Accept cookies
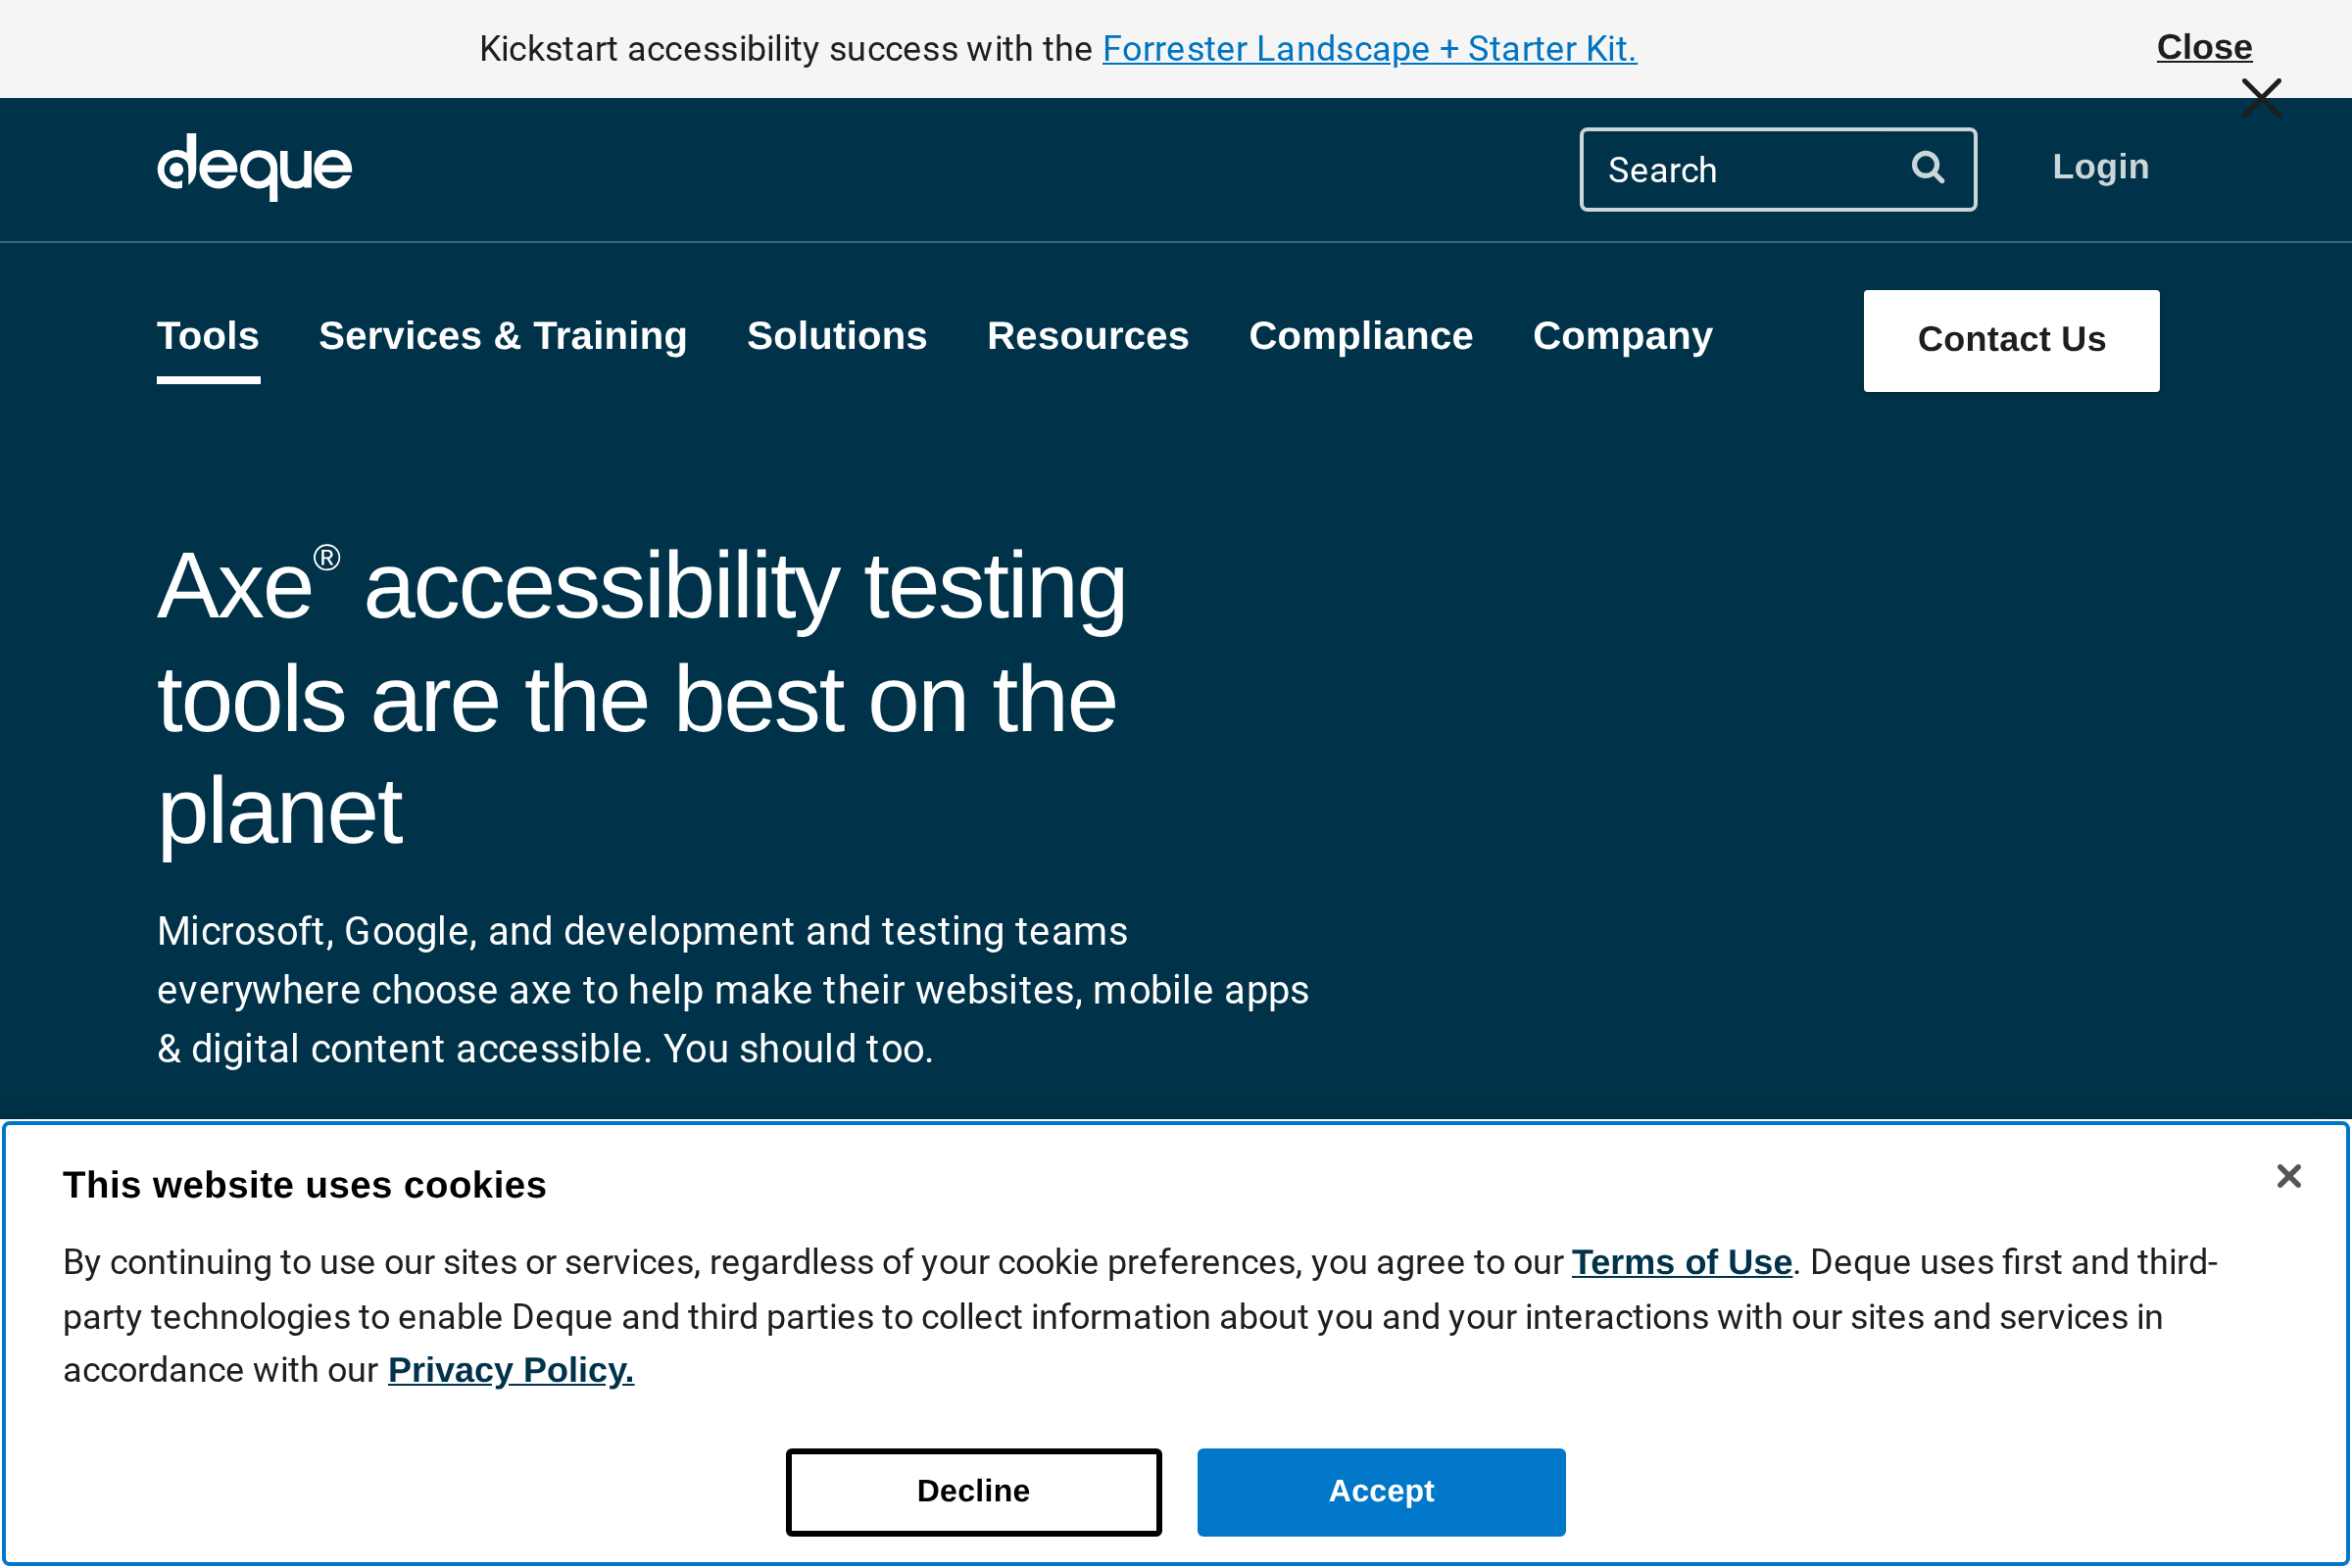This screenshot has height=1568, width=2352. [1381, 1491]
